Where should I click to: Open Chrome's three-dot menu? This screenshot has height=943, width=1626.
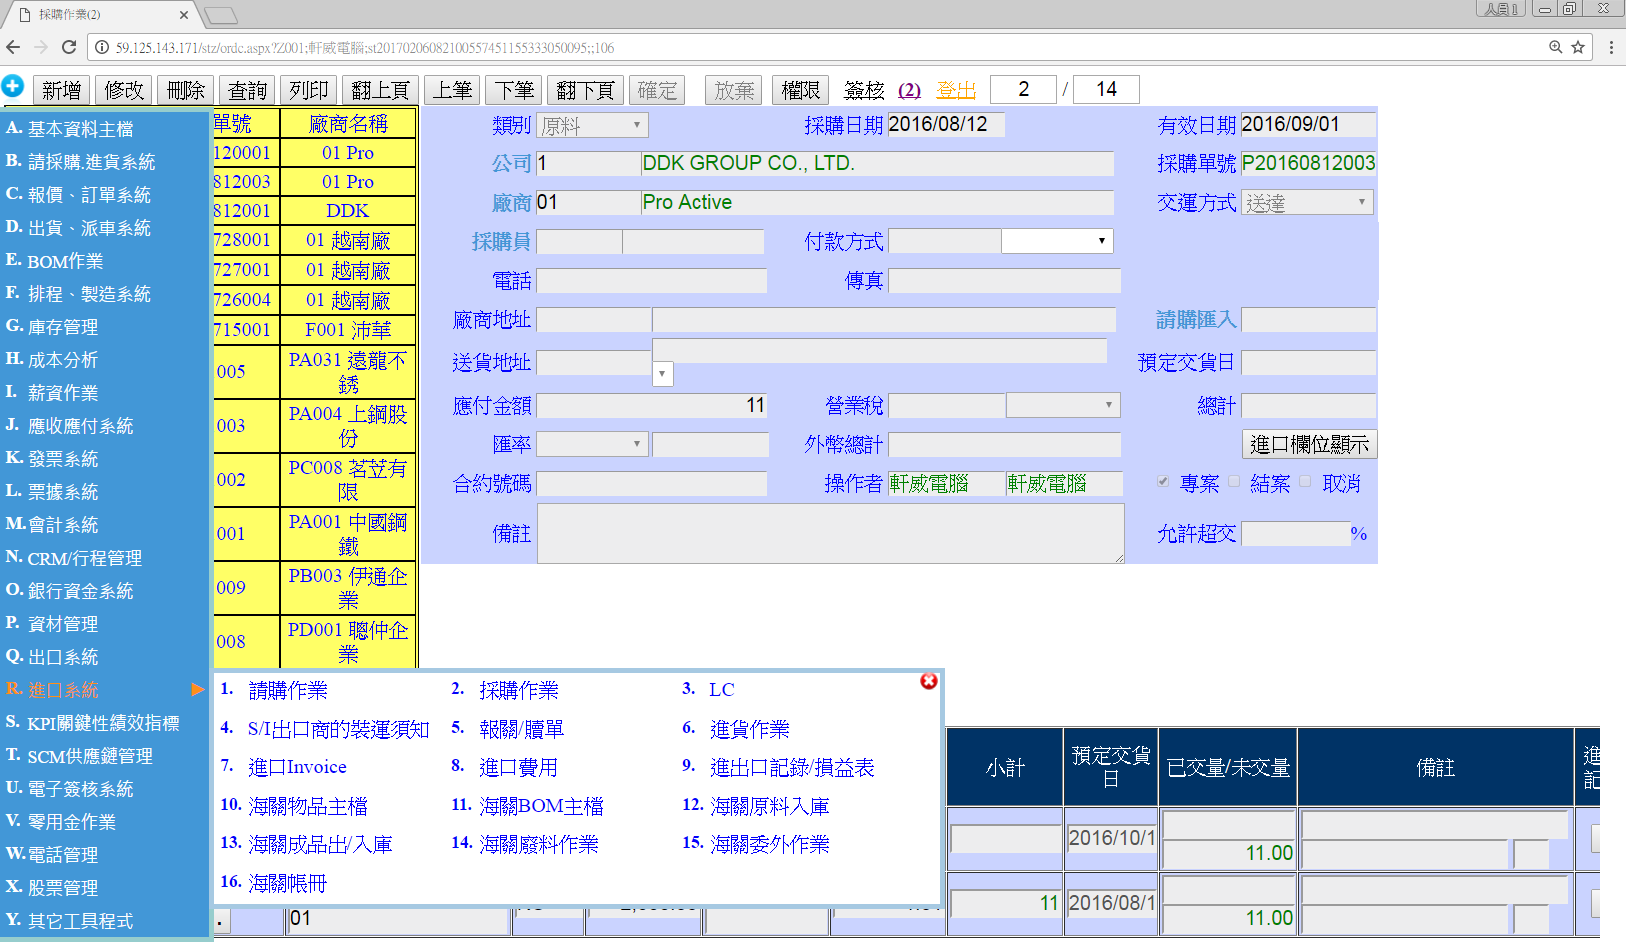(1611, 47)
